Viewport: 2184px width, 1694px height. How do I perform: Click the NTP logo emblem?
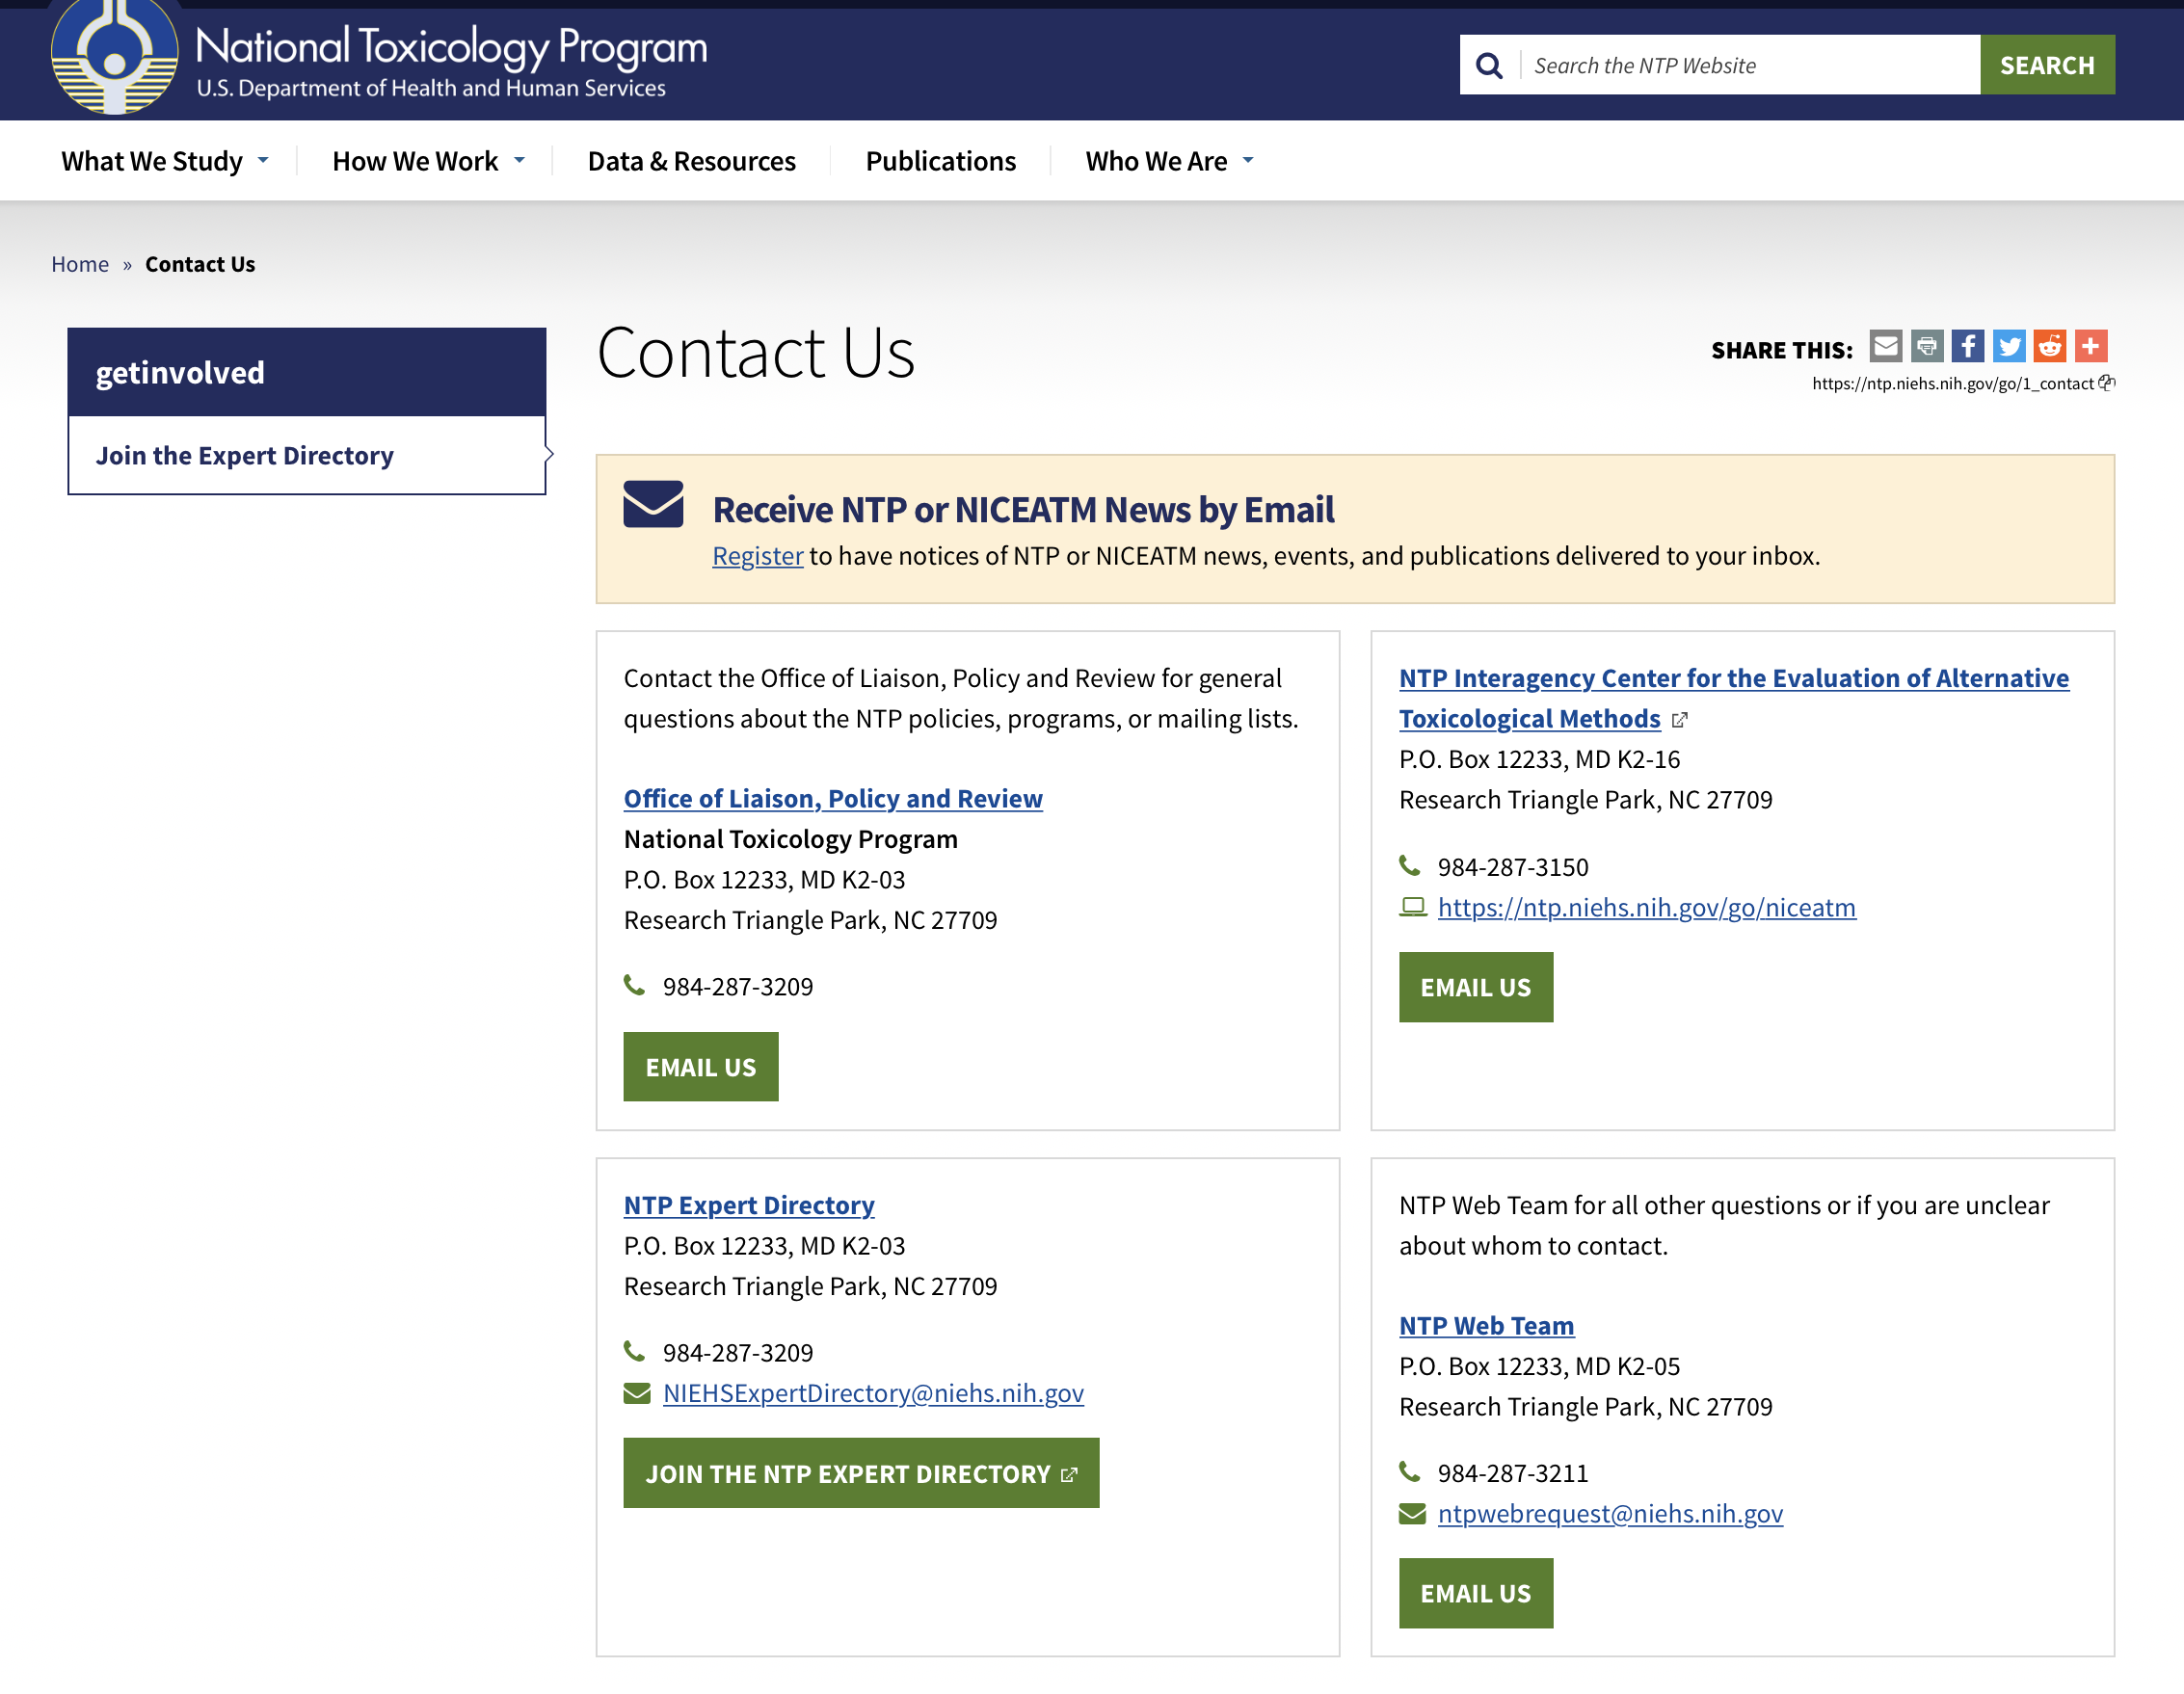(x=114, y=58)
